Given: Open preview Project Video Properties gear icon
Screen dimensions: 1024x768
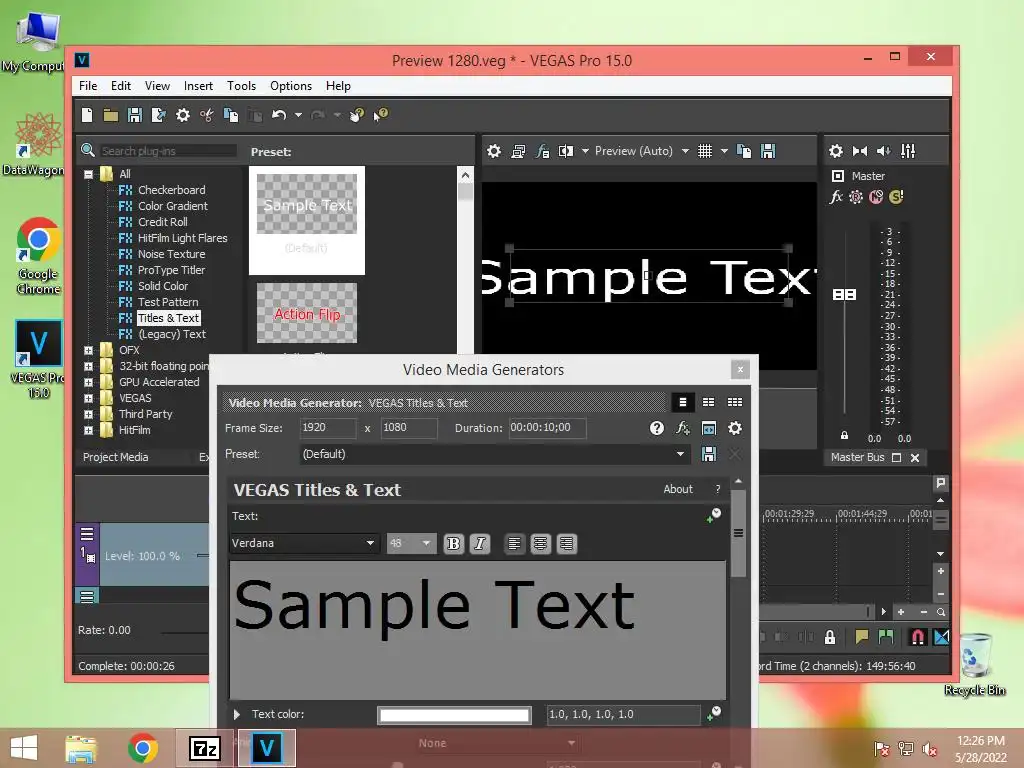Looking at the screenshot, I should (x=494, y=152).
